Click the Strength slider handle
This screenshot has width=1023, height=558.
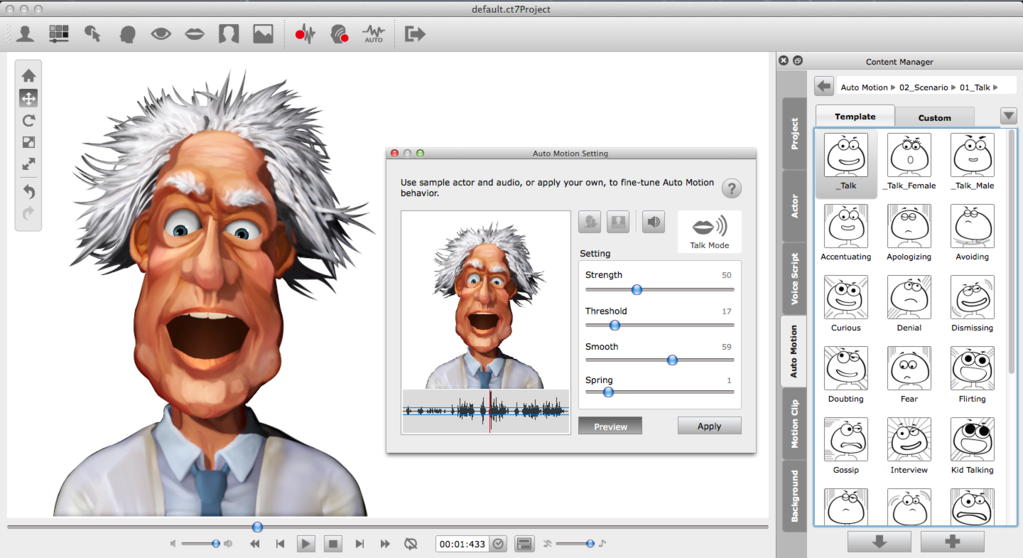(637, 290)
